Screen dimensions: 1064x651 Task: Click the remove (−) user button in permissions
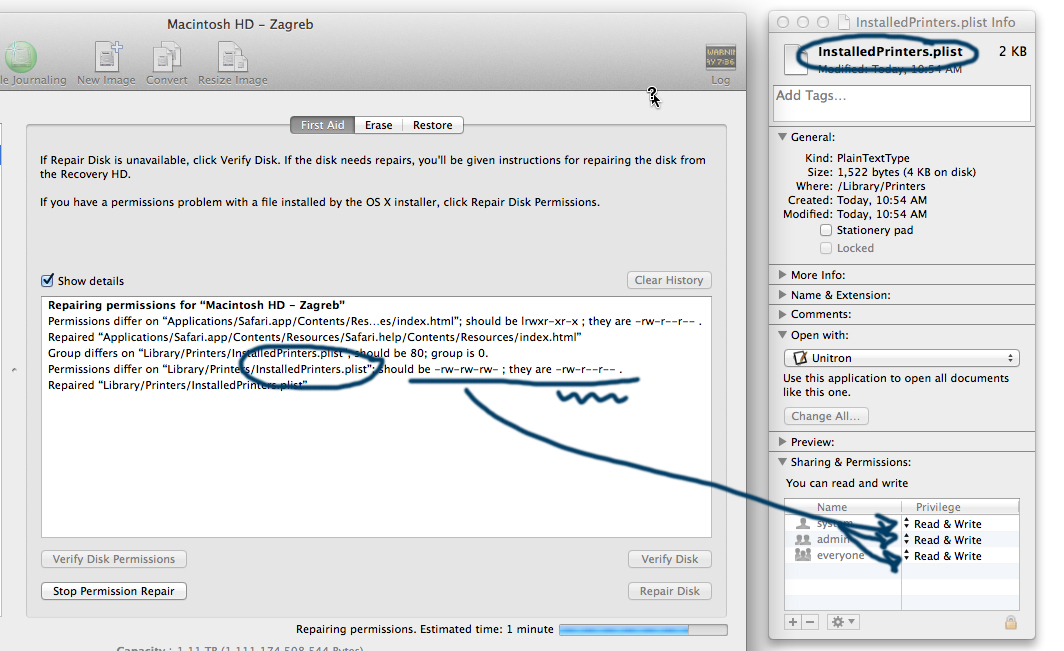tap(810, 622)
